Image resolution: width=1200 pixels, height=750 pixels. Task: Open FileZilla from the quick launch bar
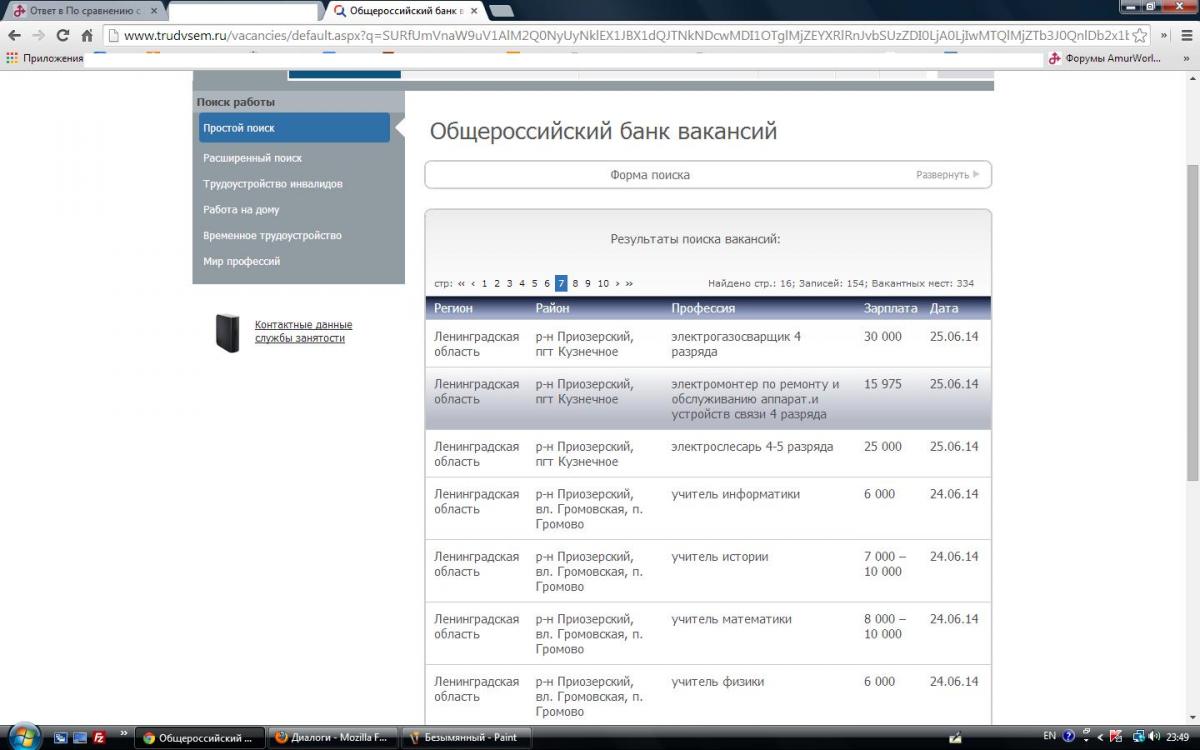click(99, 737)
